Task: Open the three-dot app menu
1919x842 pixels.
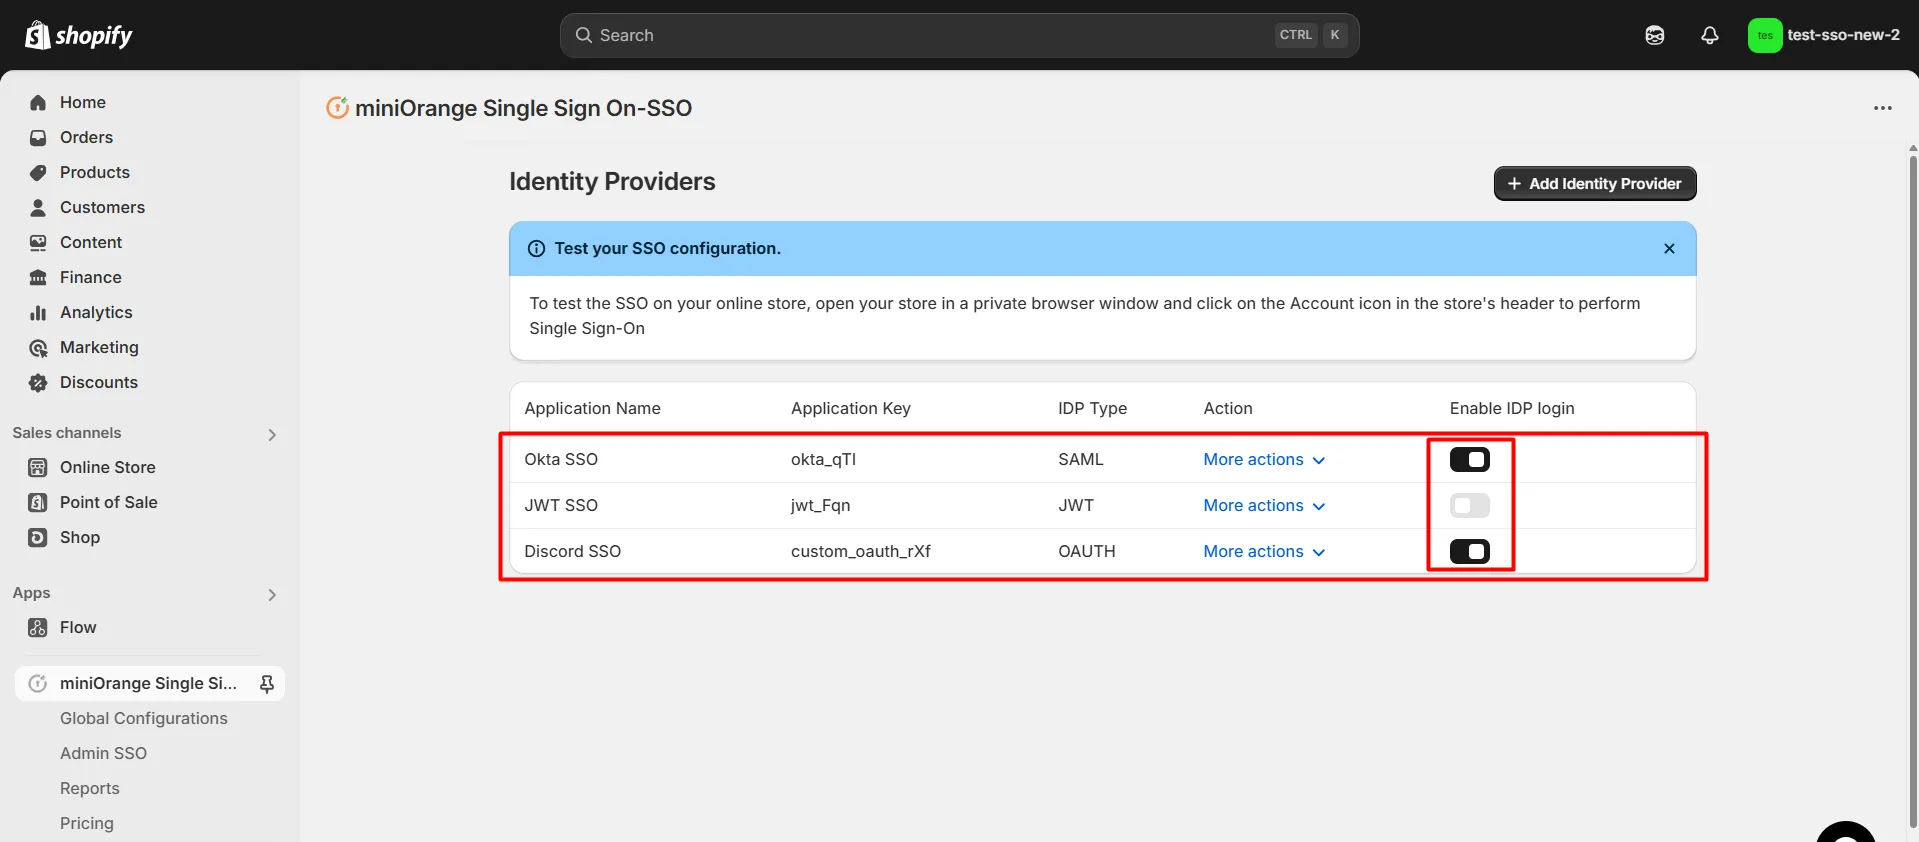Action: pyautogui.click(x=1883, y=108)
